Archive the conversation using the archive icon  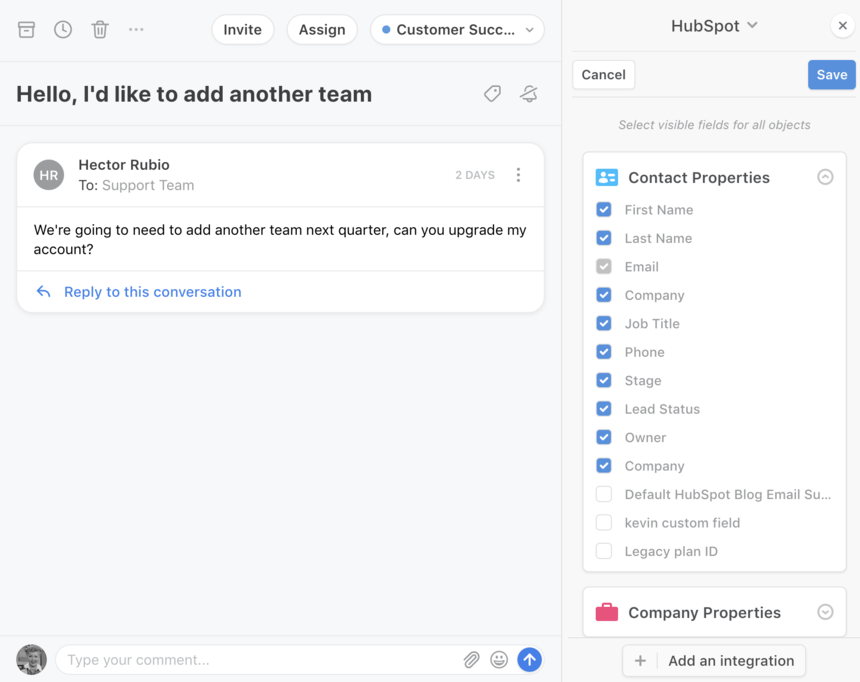26,30
